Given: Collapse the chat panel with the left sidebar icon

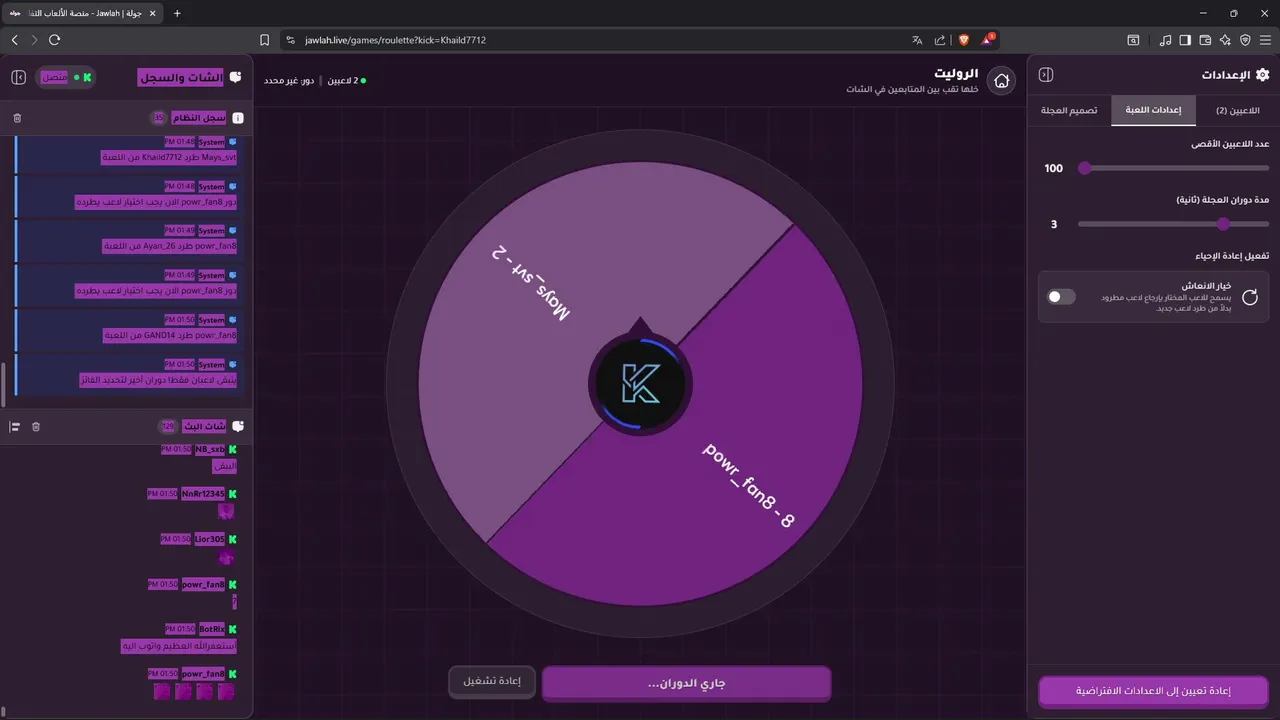Looking at the screenshot, I should tap(18, 77).
